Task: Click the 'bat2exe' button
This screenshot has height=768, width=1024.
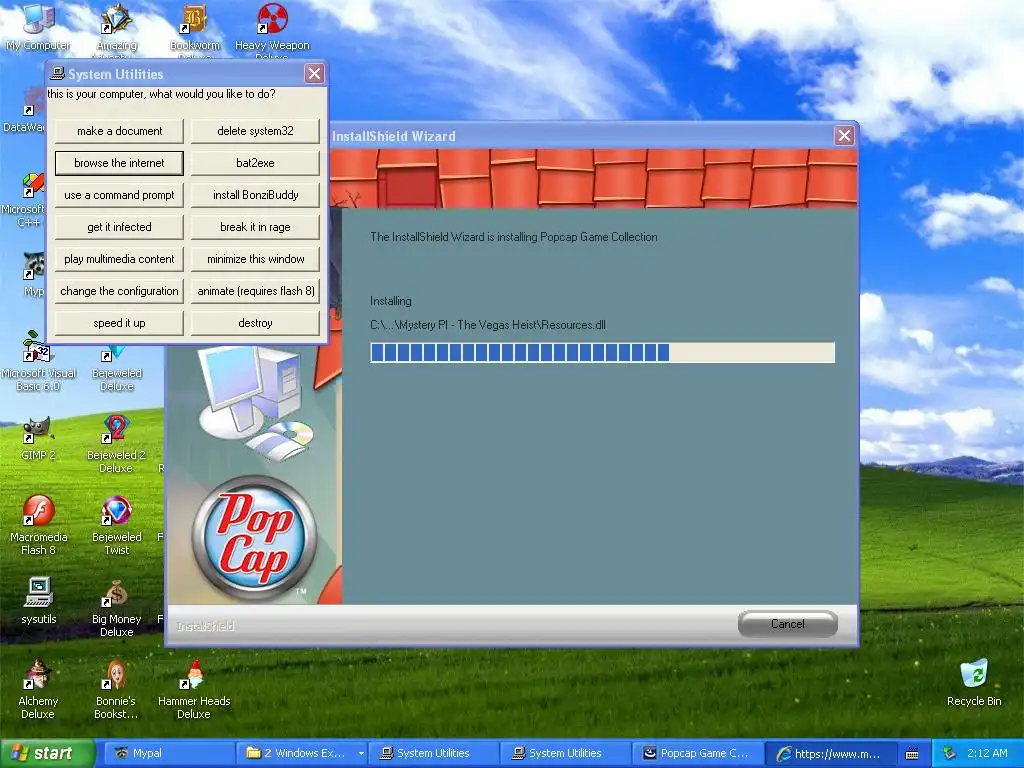Action: 255,163
